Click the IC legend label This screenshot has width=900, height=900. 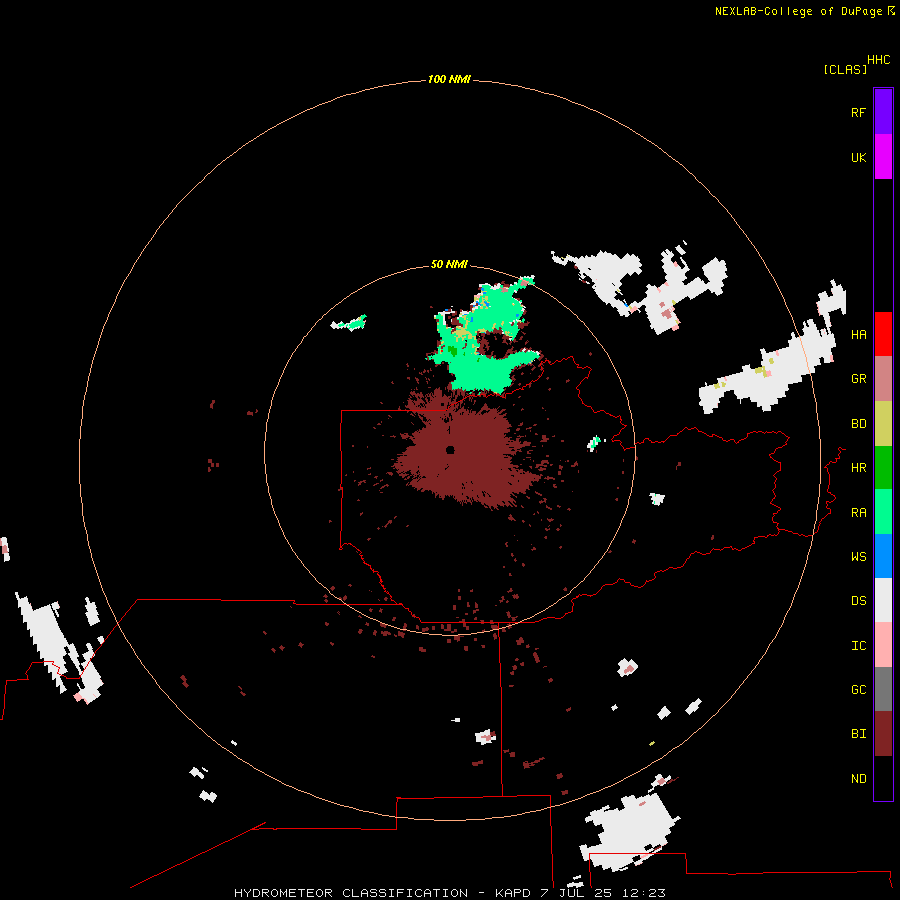[x=859, y=646]
